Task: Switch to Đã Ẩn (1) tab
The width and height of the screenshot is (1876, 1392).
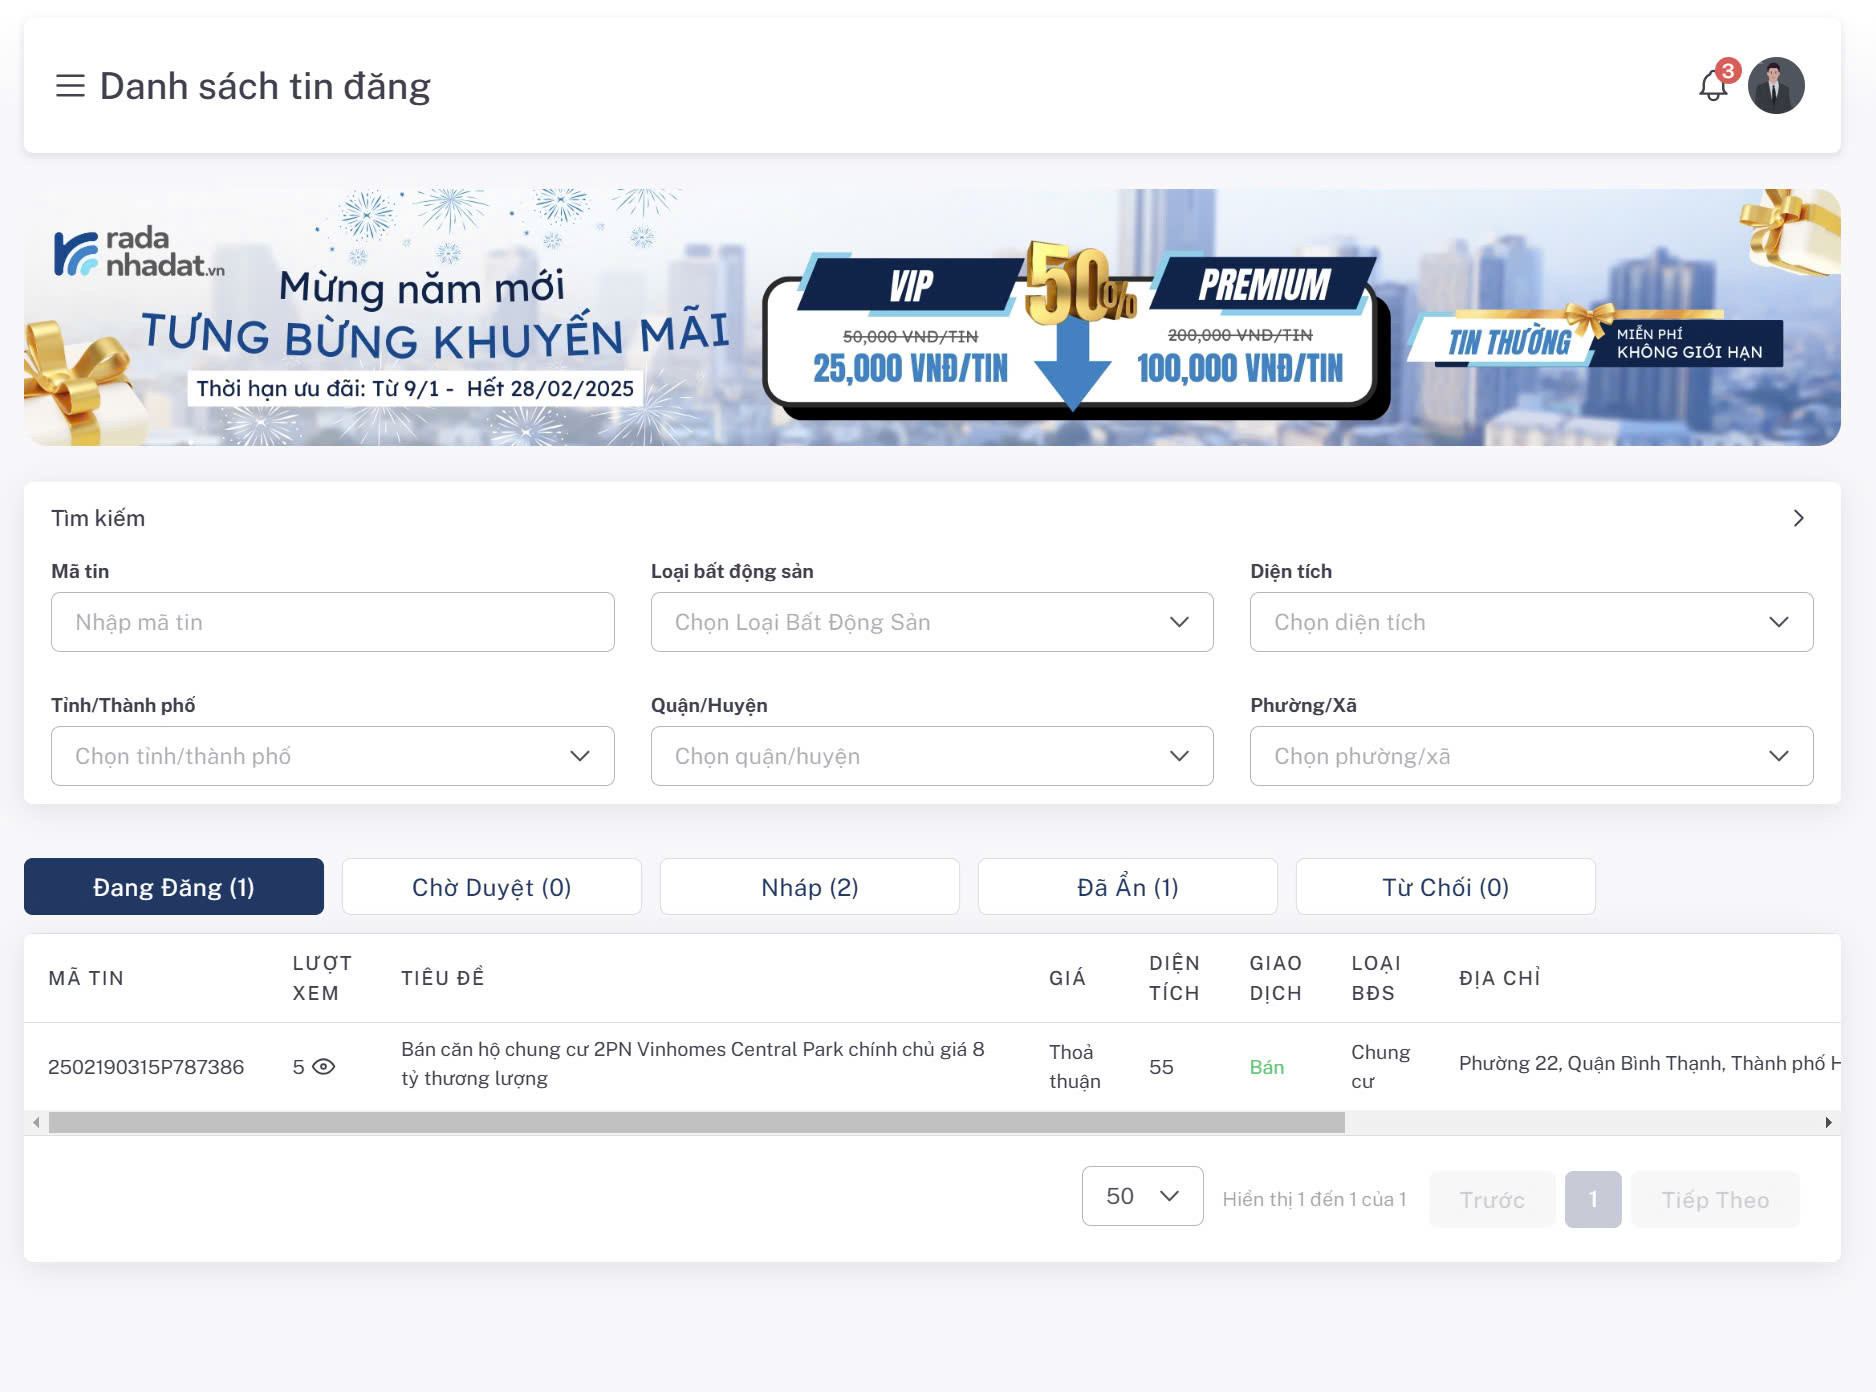Action: (x=1128, y=887)
